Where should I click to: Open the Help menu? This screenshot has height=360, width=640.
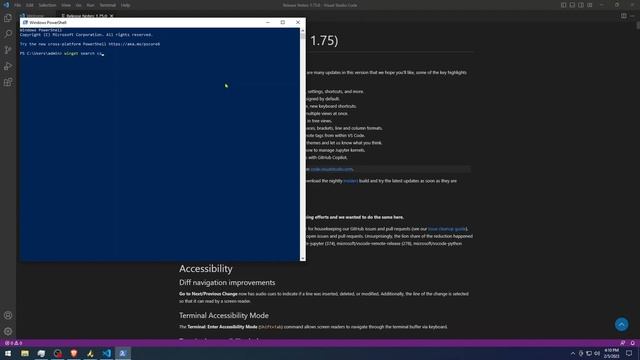pyautogui.click(x=126, y=5)
